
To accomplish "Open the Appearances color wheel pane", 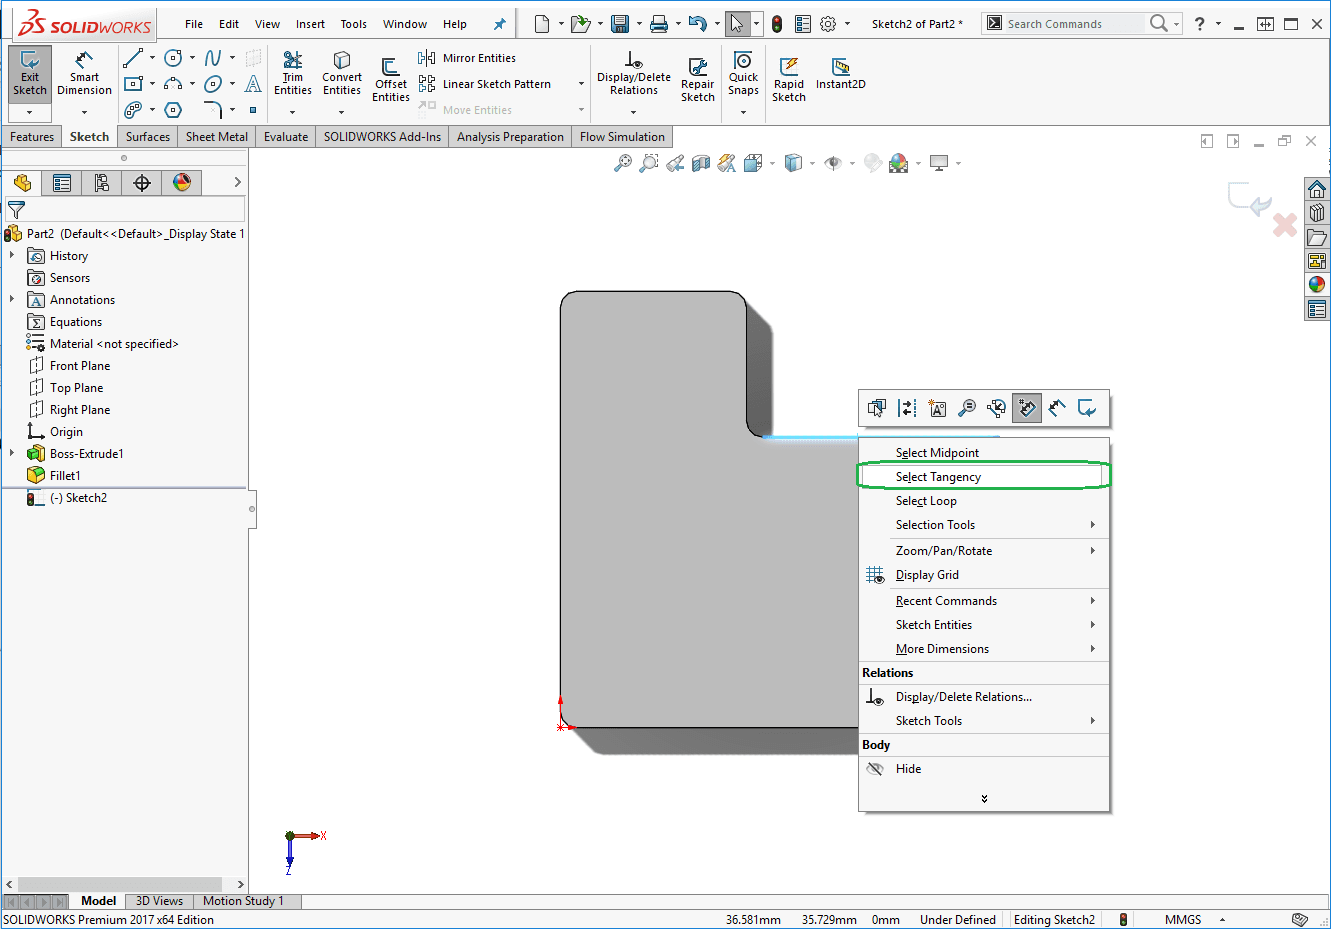I will (1317, 285).
